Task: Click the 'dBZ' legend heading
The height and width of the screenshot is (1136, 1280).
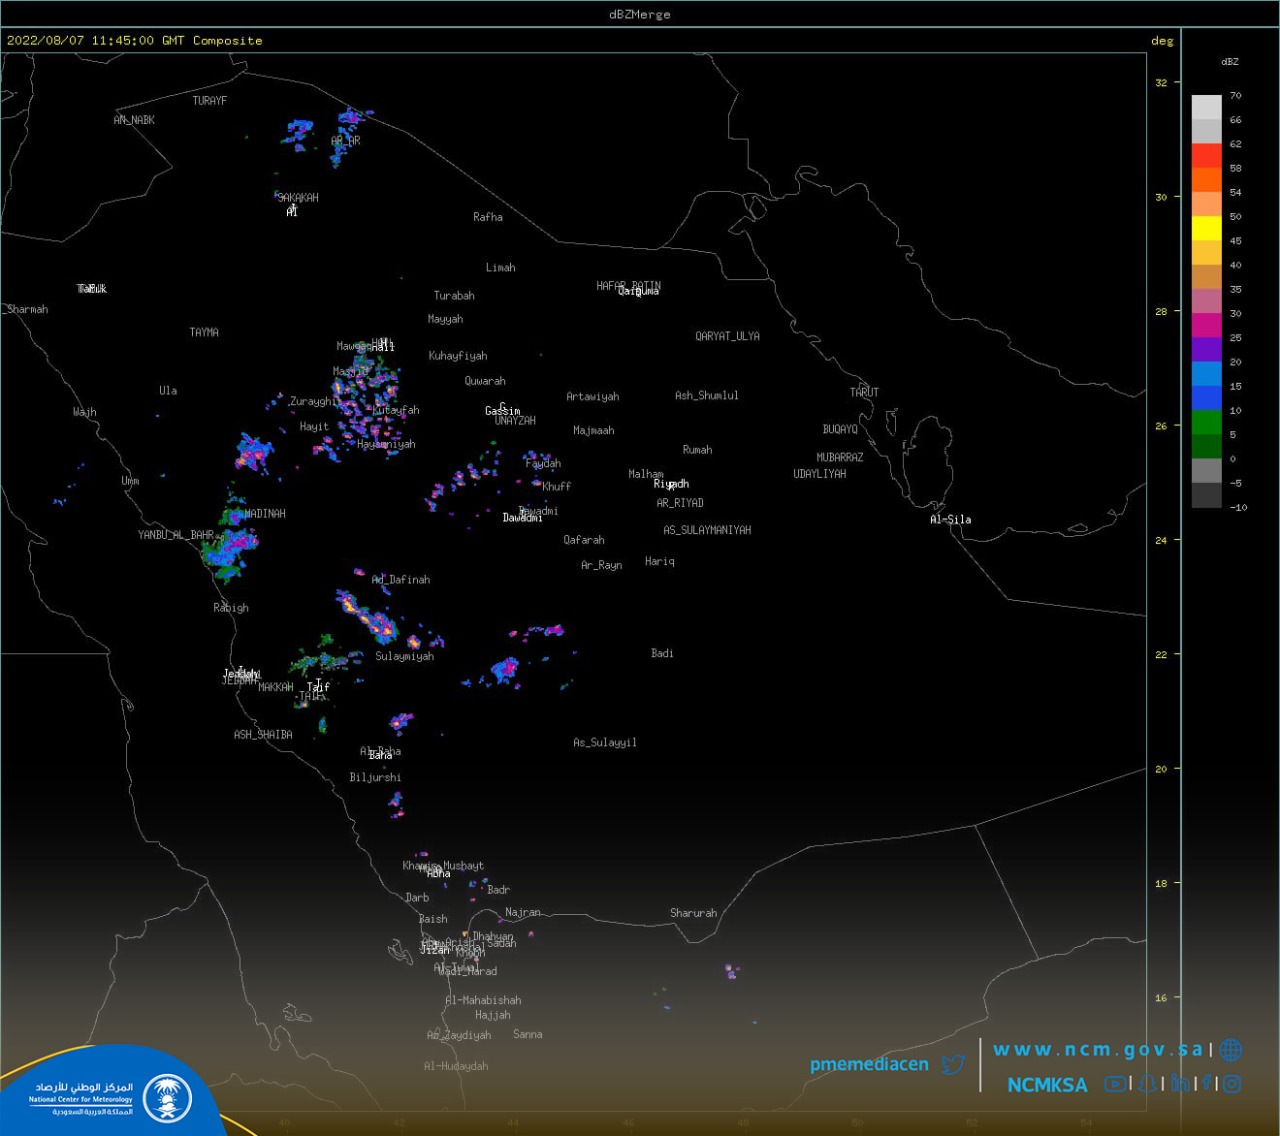Action: (1230, 62)
